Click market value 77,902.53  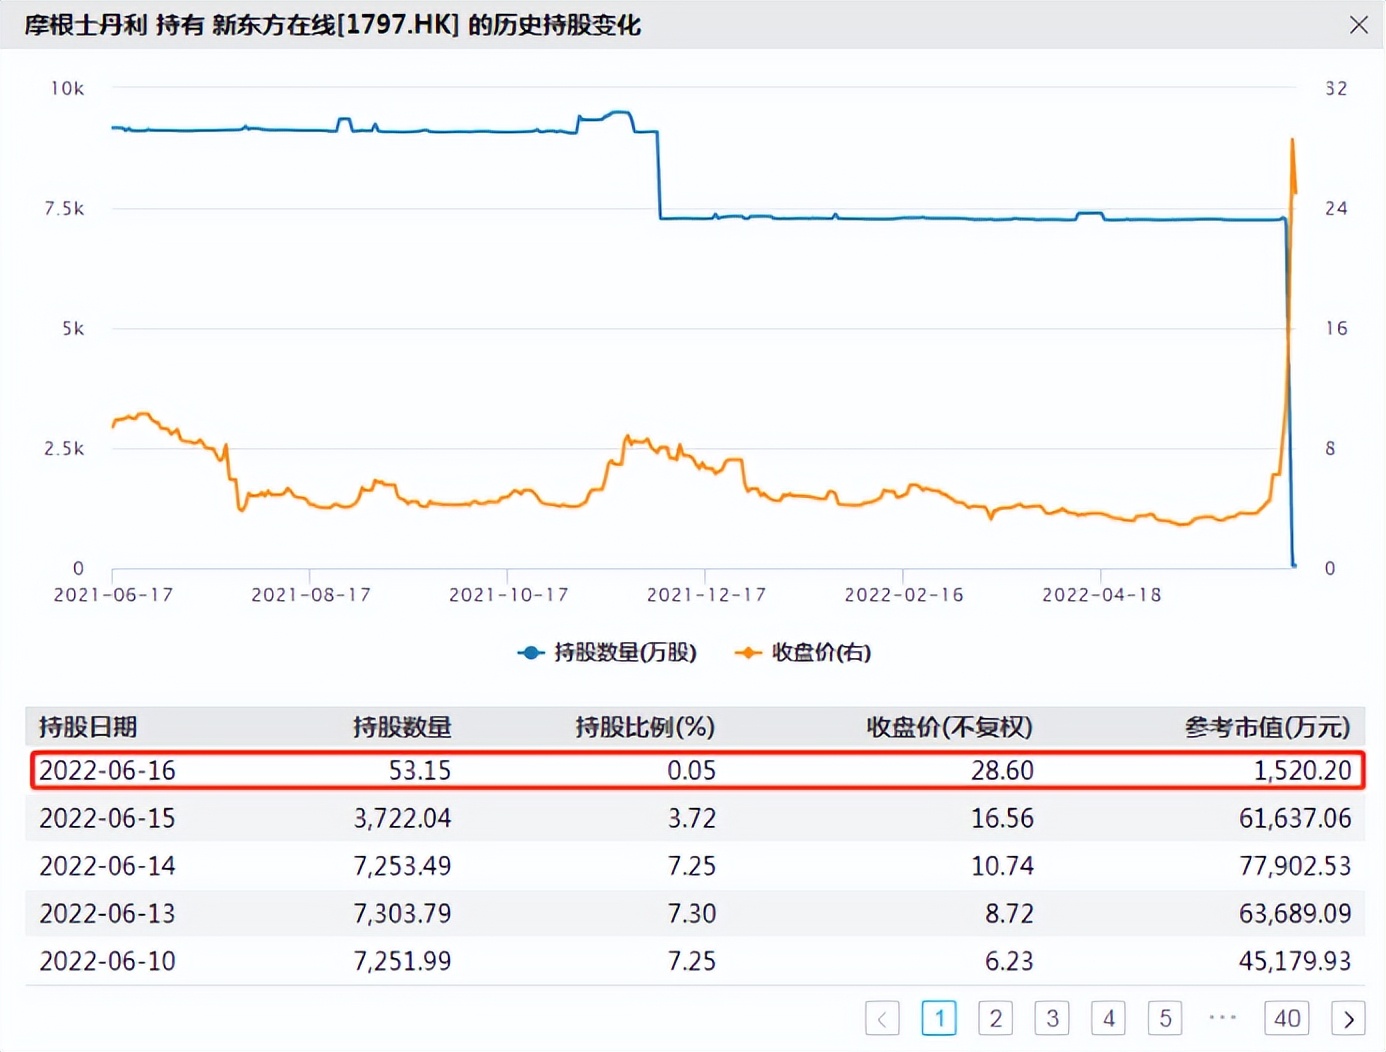coord(1295,865)
